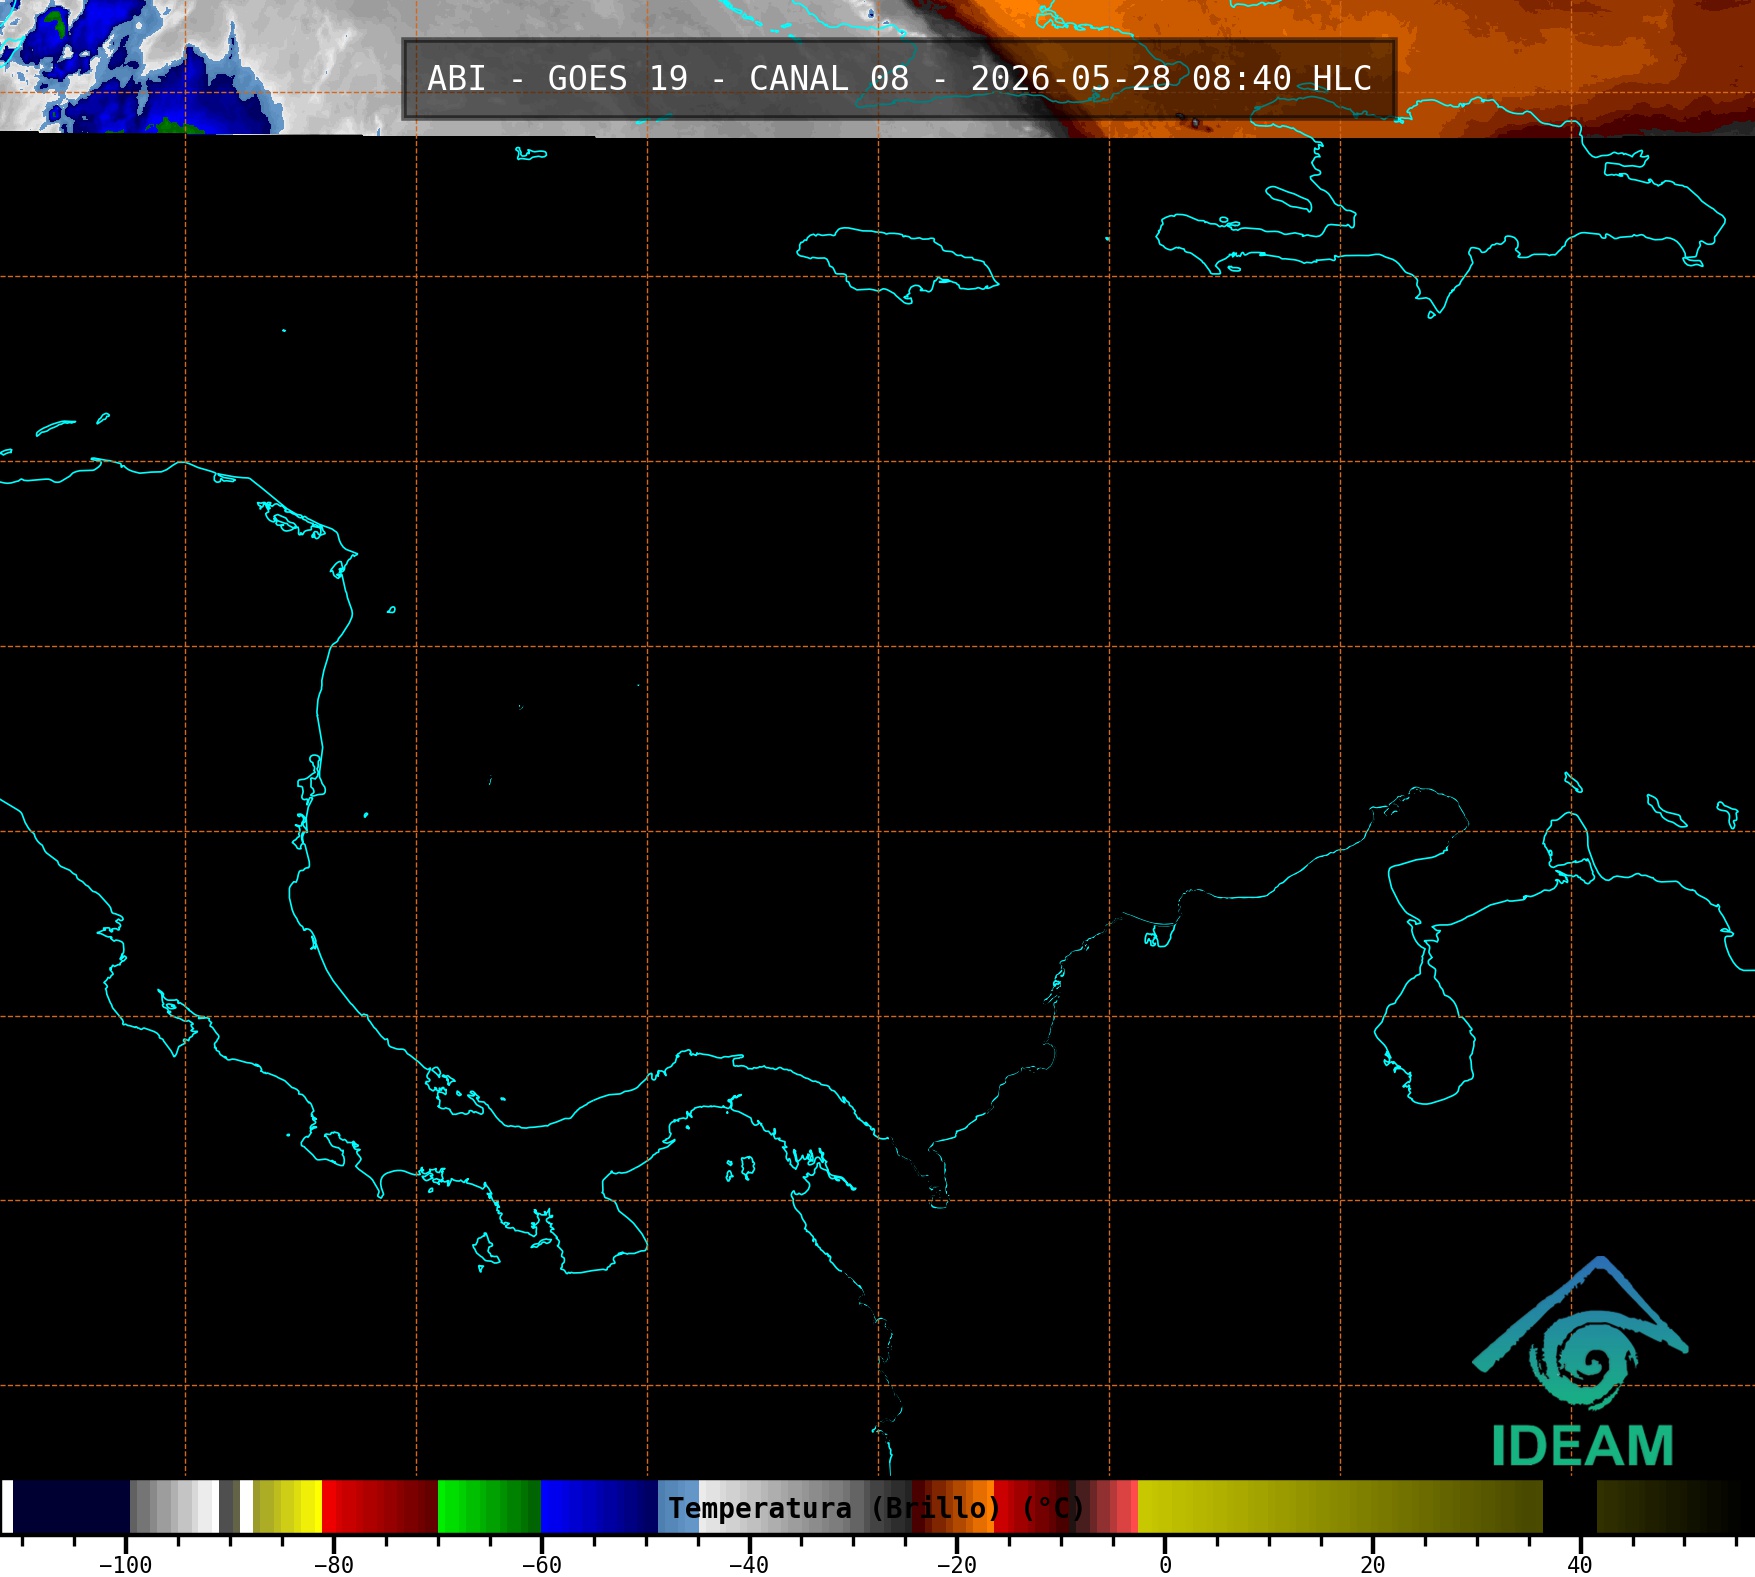Click the image title banner ABI - GOES 19
Viewport: 1755px width, 1577px height.
(x=899, y=79)
